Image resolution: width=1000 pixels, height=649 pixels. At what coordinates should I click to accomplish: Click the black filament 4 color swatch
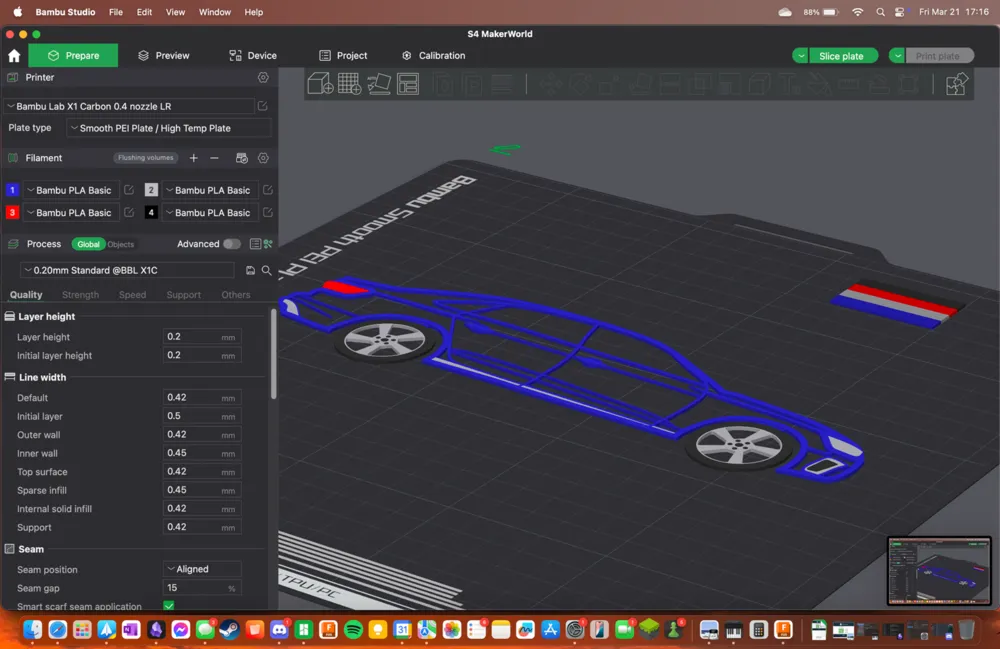151,212
